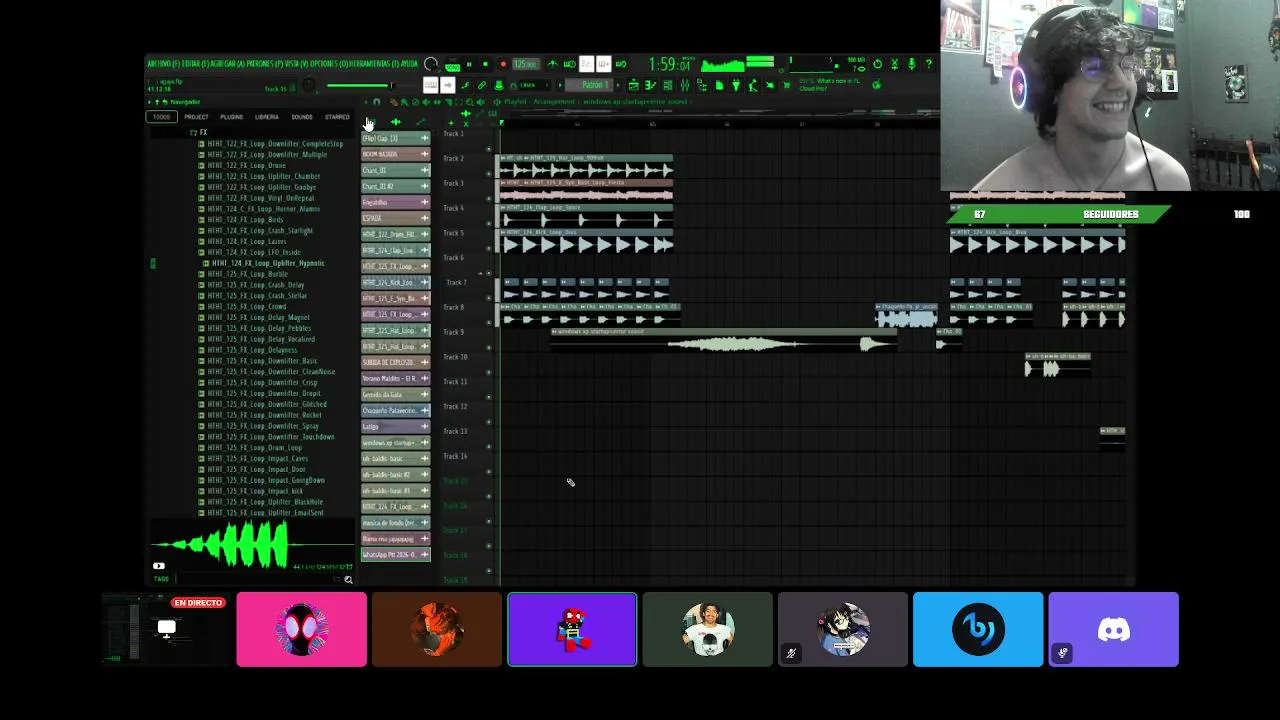This screenshot has height=720, width=1280.
Task: Click the tempo display showing 125
Action: click(525, 64)
